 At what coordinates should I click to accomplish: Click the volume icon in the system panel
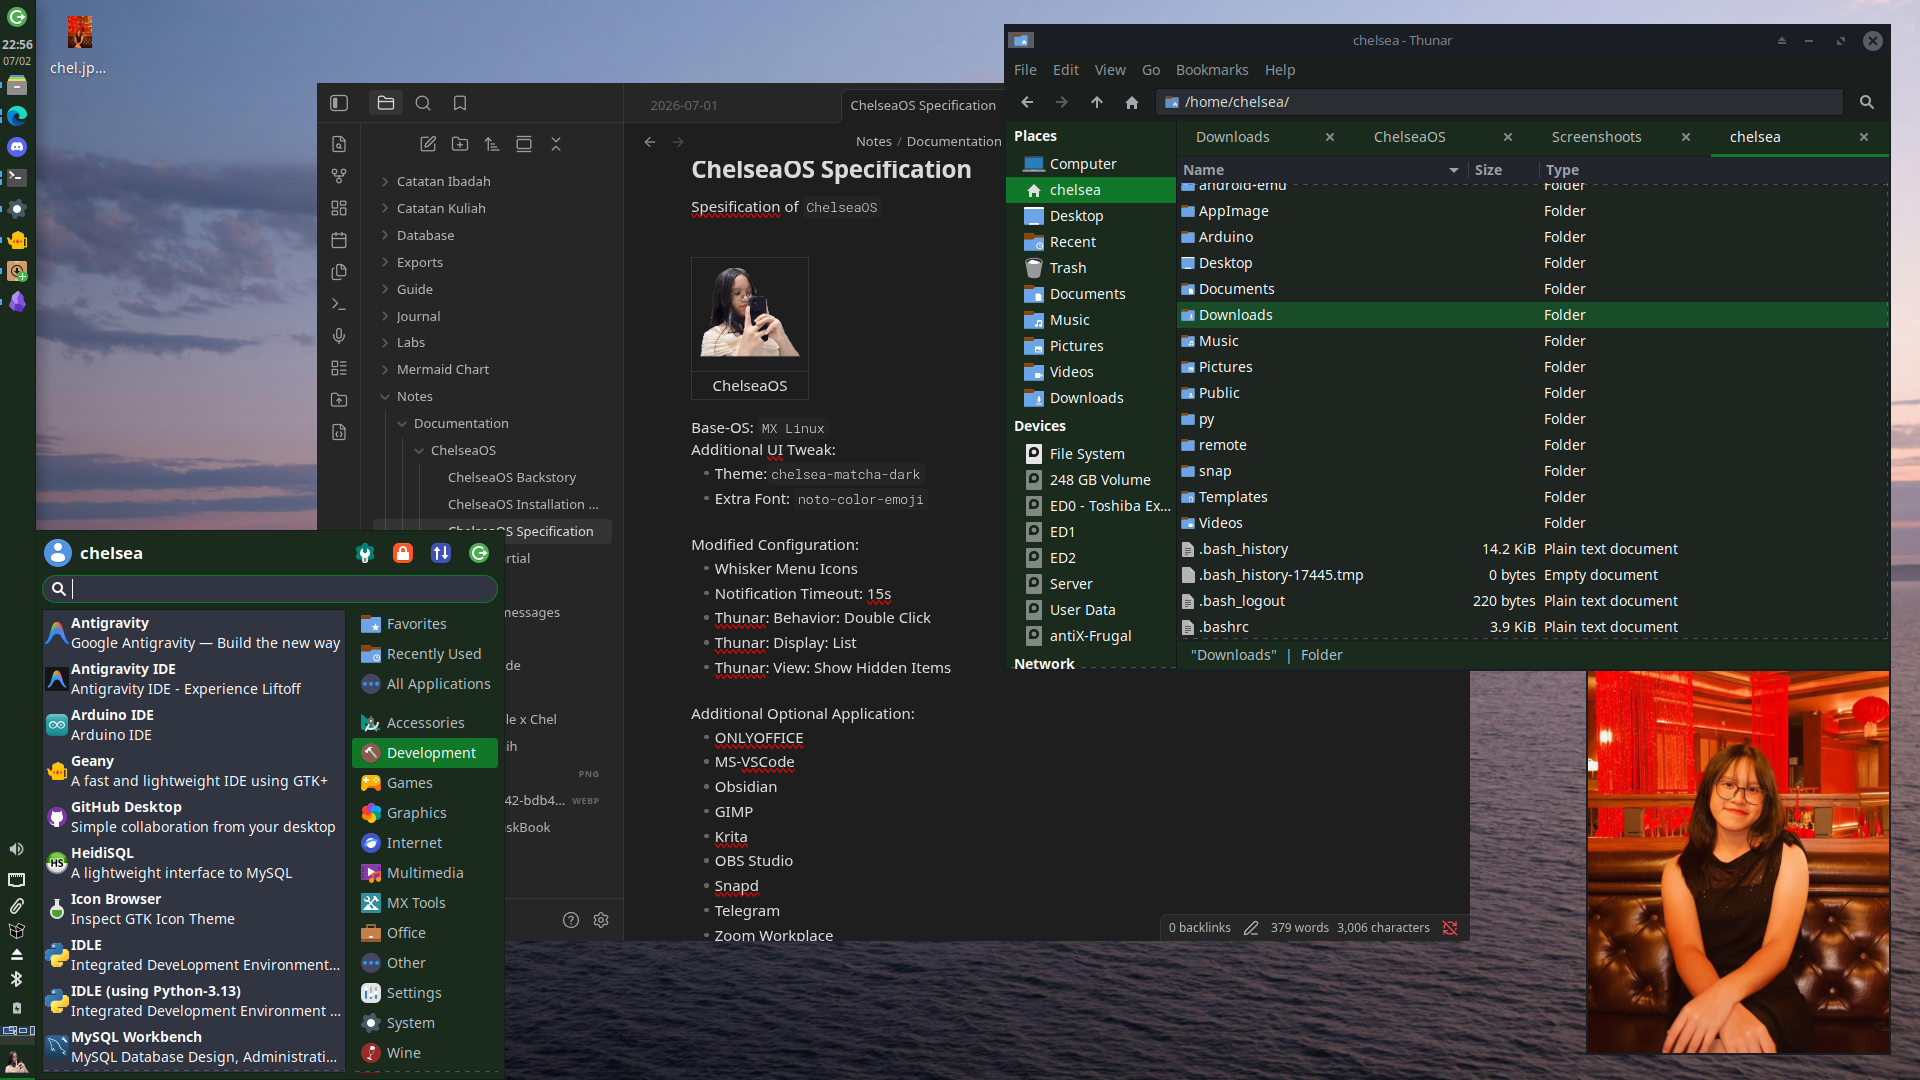pyautogui.click(x=17, y=849)
